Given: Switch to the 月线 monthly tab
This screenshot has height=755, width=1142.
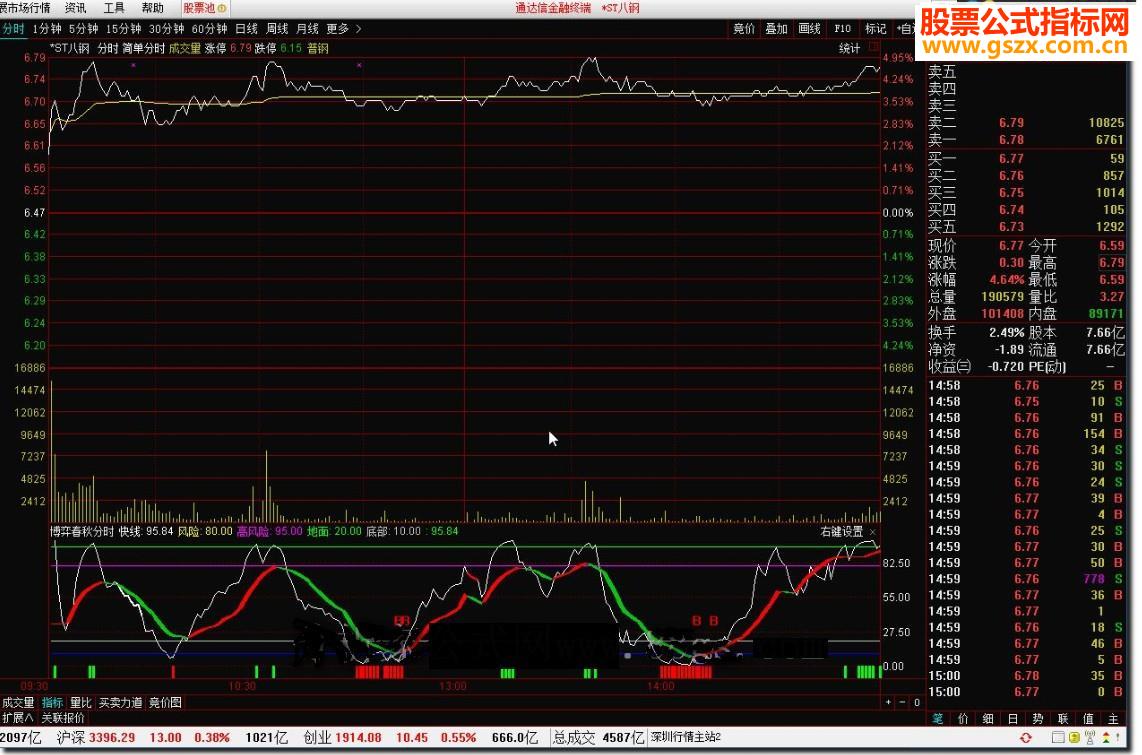Looking at the screenshot, I should coord(307,29).
